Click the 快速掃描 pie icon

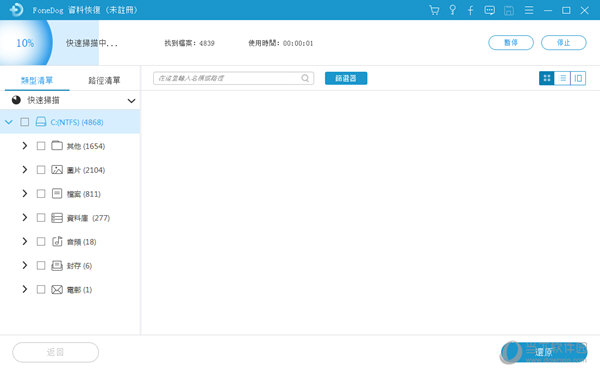tap(16, 100)
